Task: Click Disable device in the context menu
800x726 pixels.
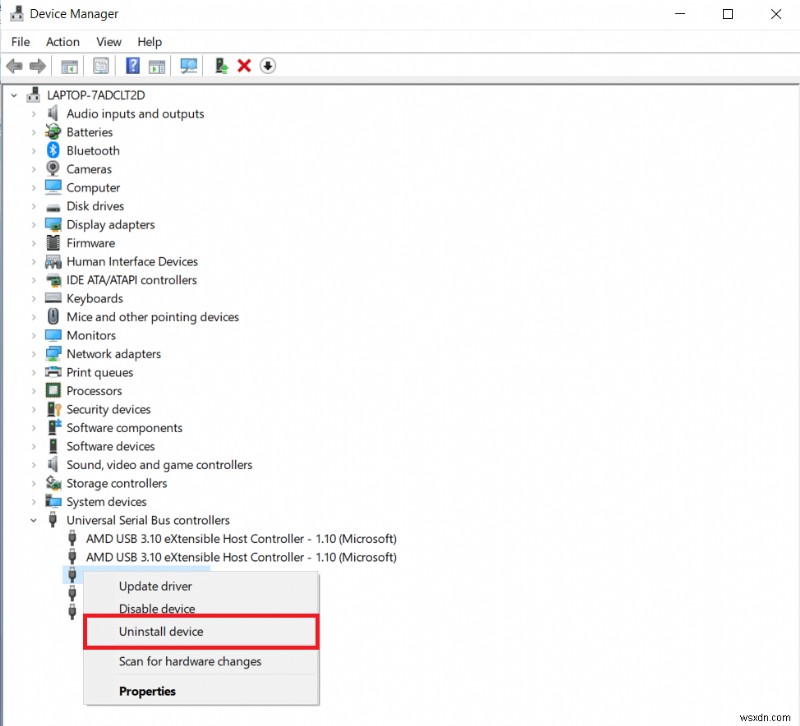Action: [x=157, y=608]
